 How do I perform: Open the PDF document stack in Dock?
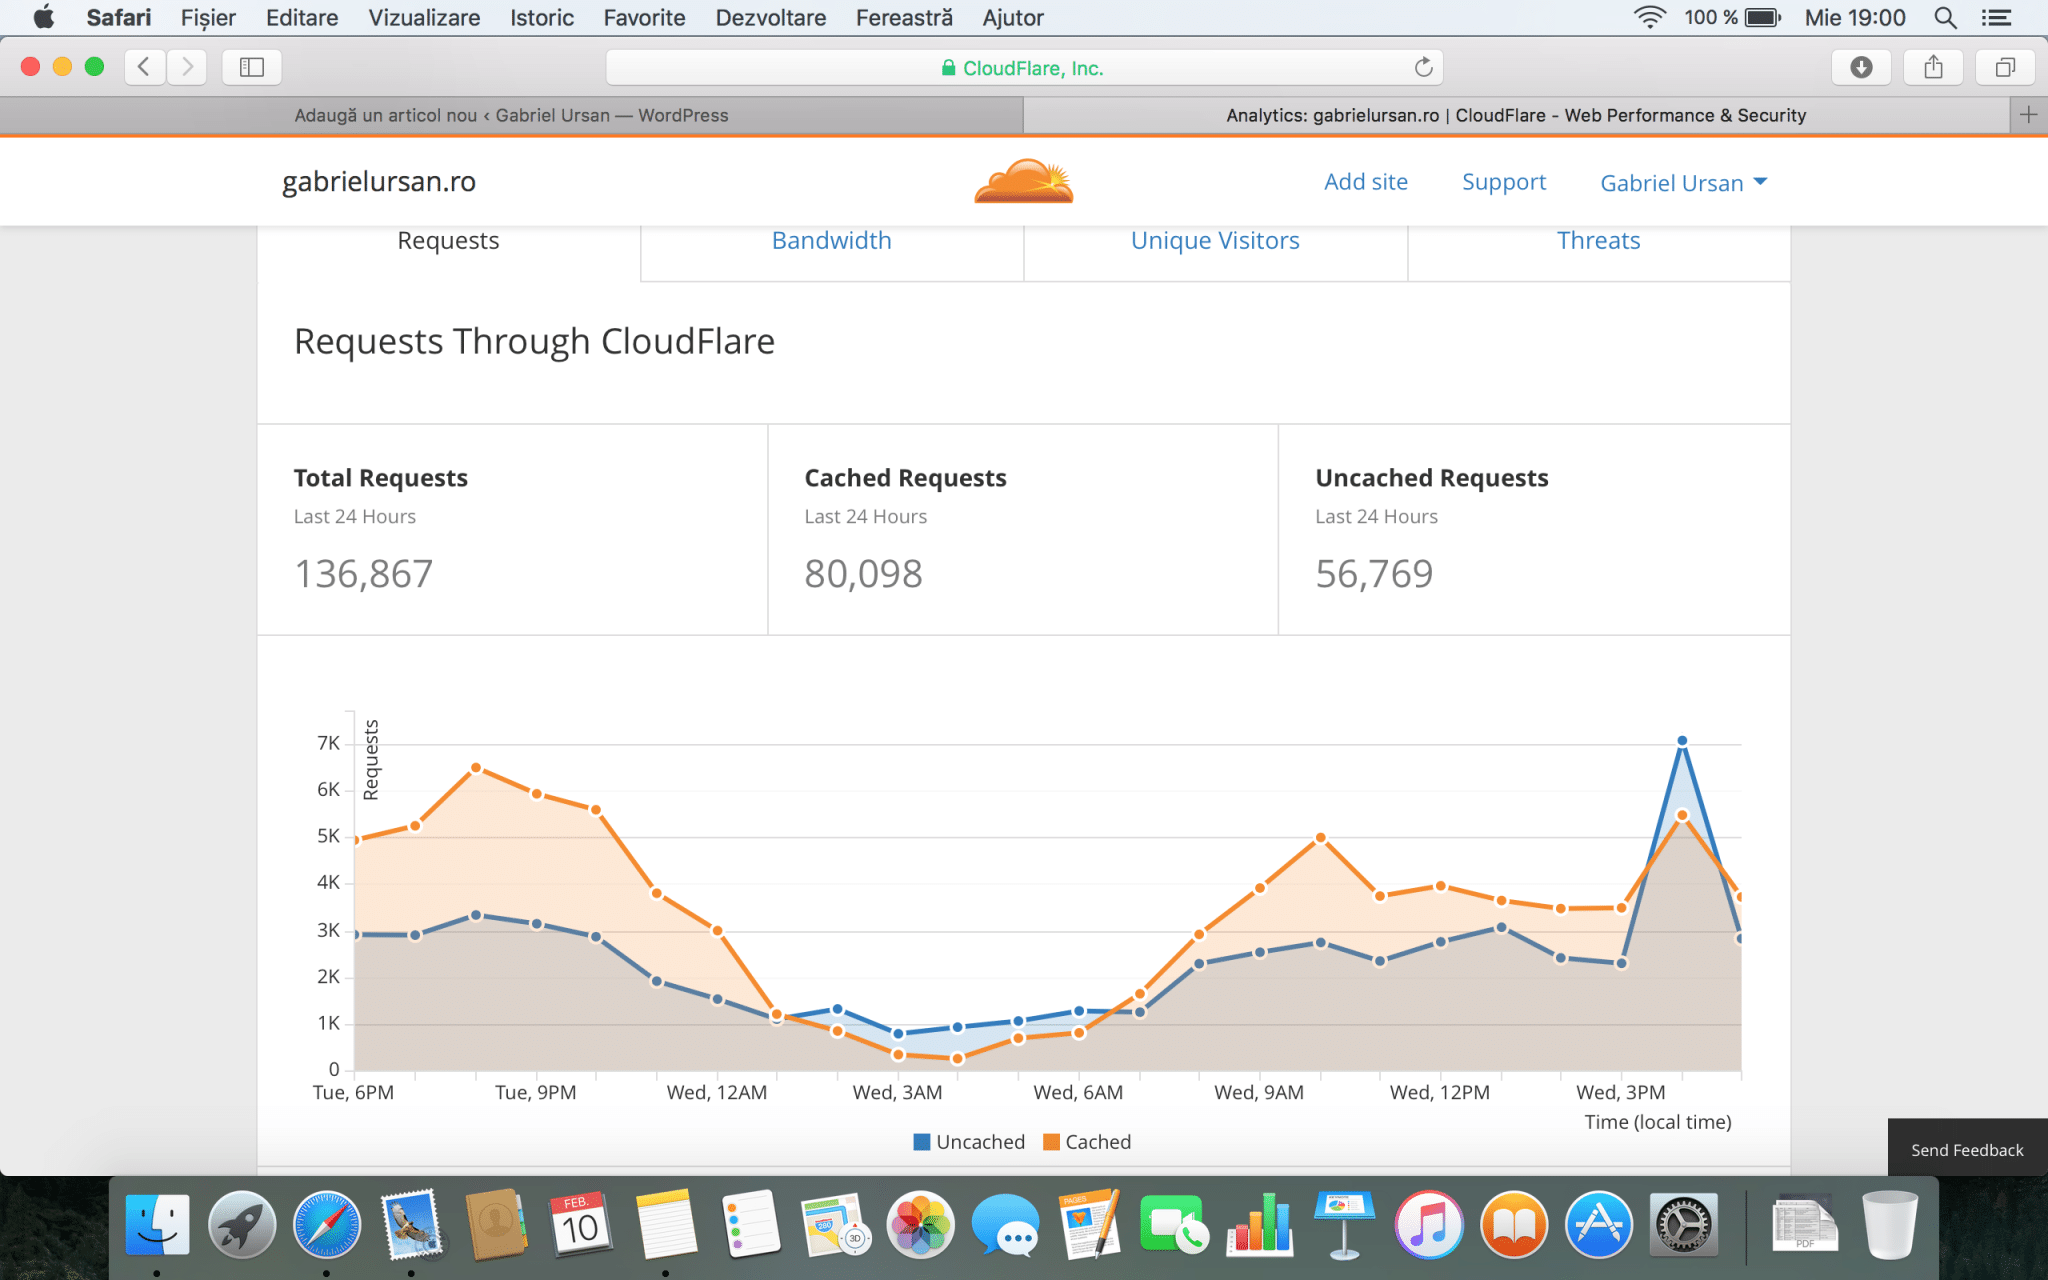(x=1804, y=1225)
